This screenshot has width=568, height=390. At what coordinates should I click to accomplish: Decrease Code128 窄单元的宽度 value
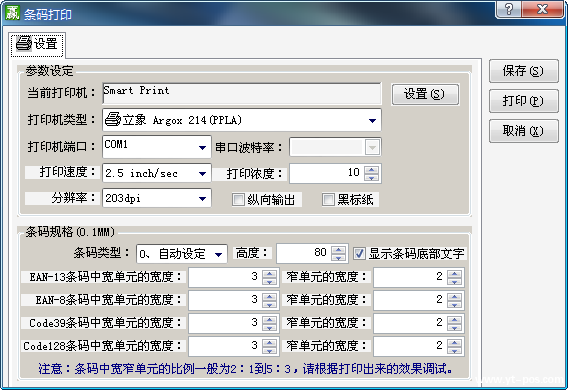454,351
